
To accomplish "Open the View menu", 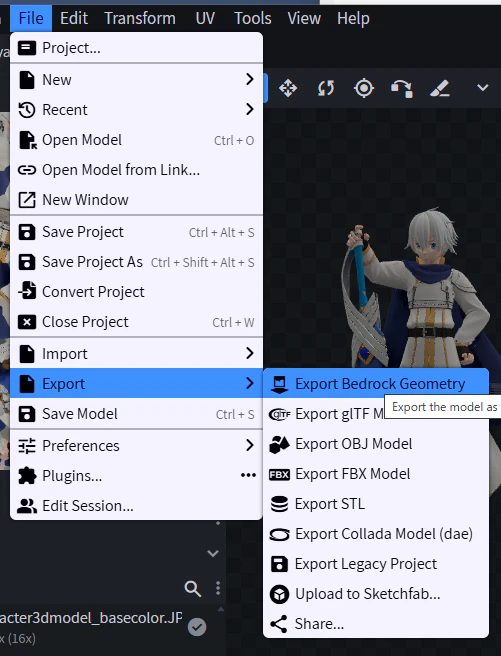I will 304,18.
